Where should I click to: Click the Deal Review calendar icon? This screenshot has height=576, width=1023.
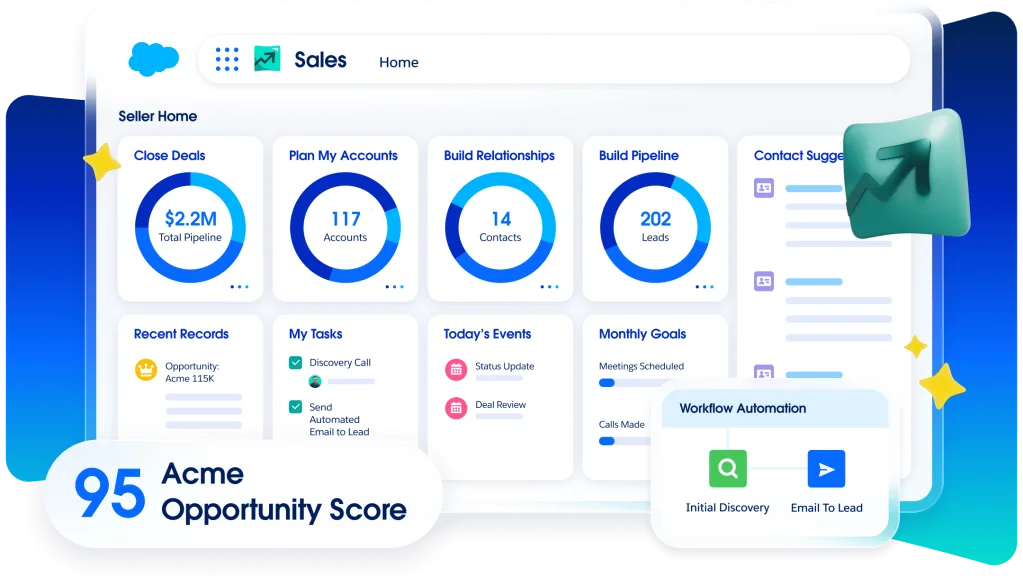[x=456, y=408]
